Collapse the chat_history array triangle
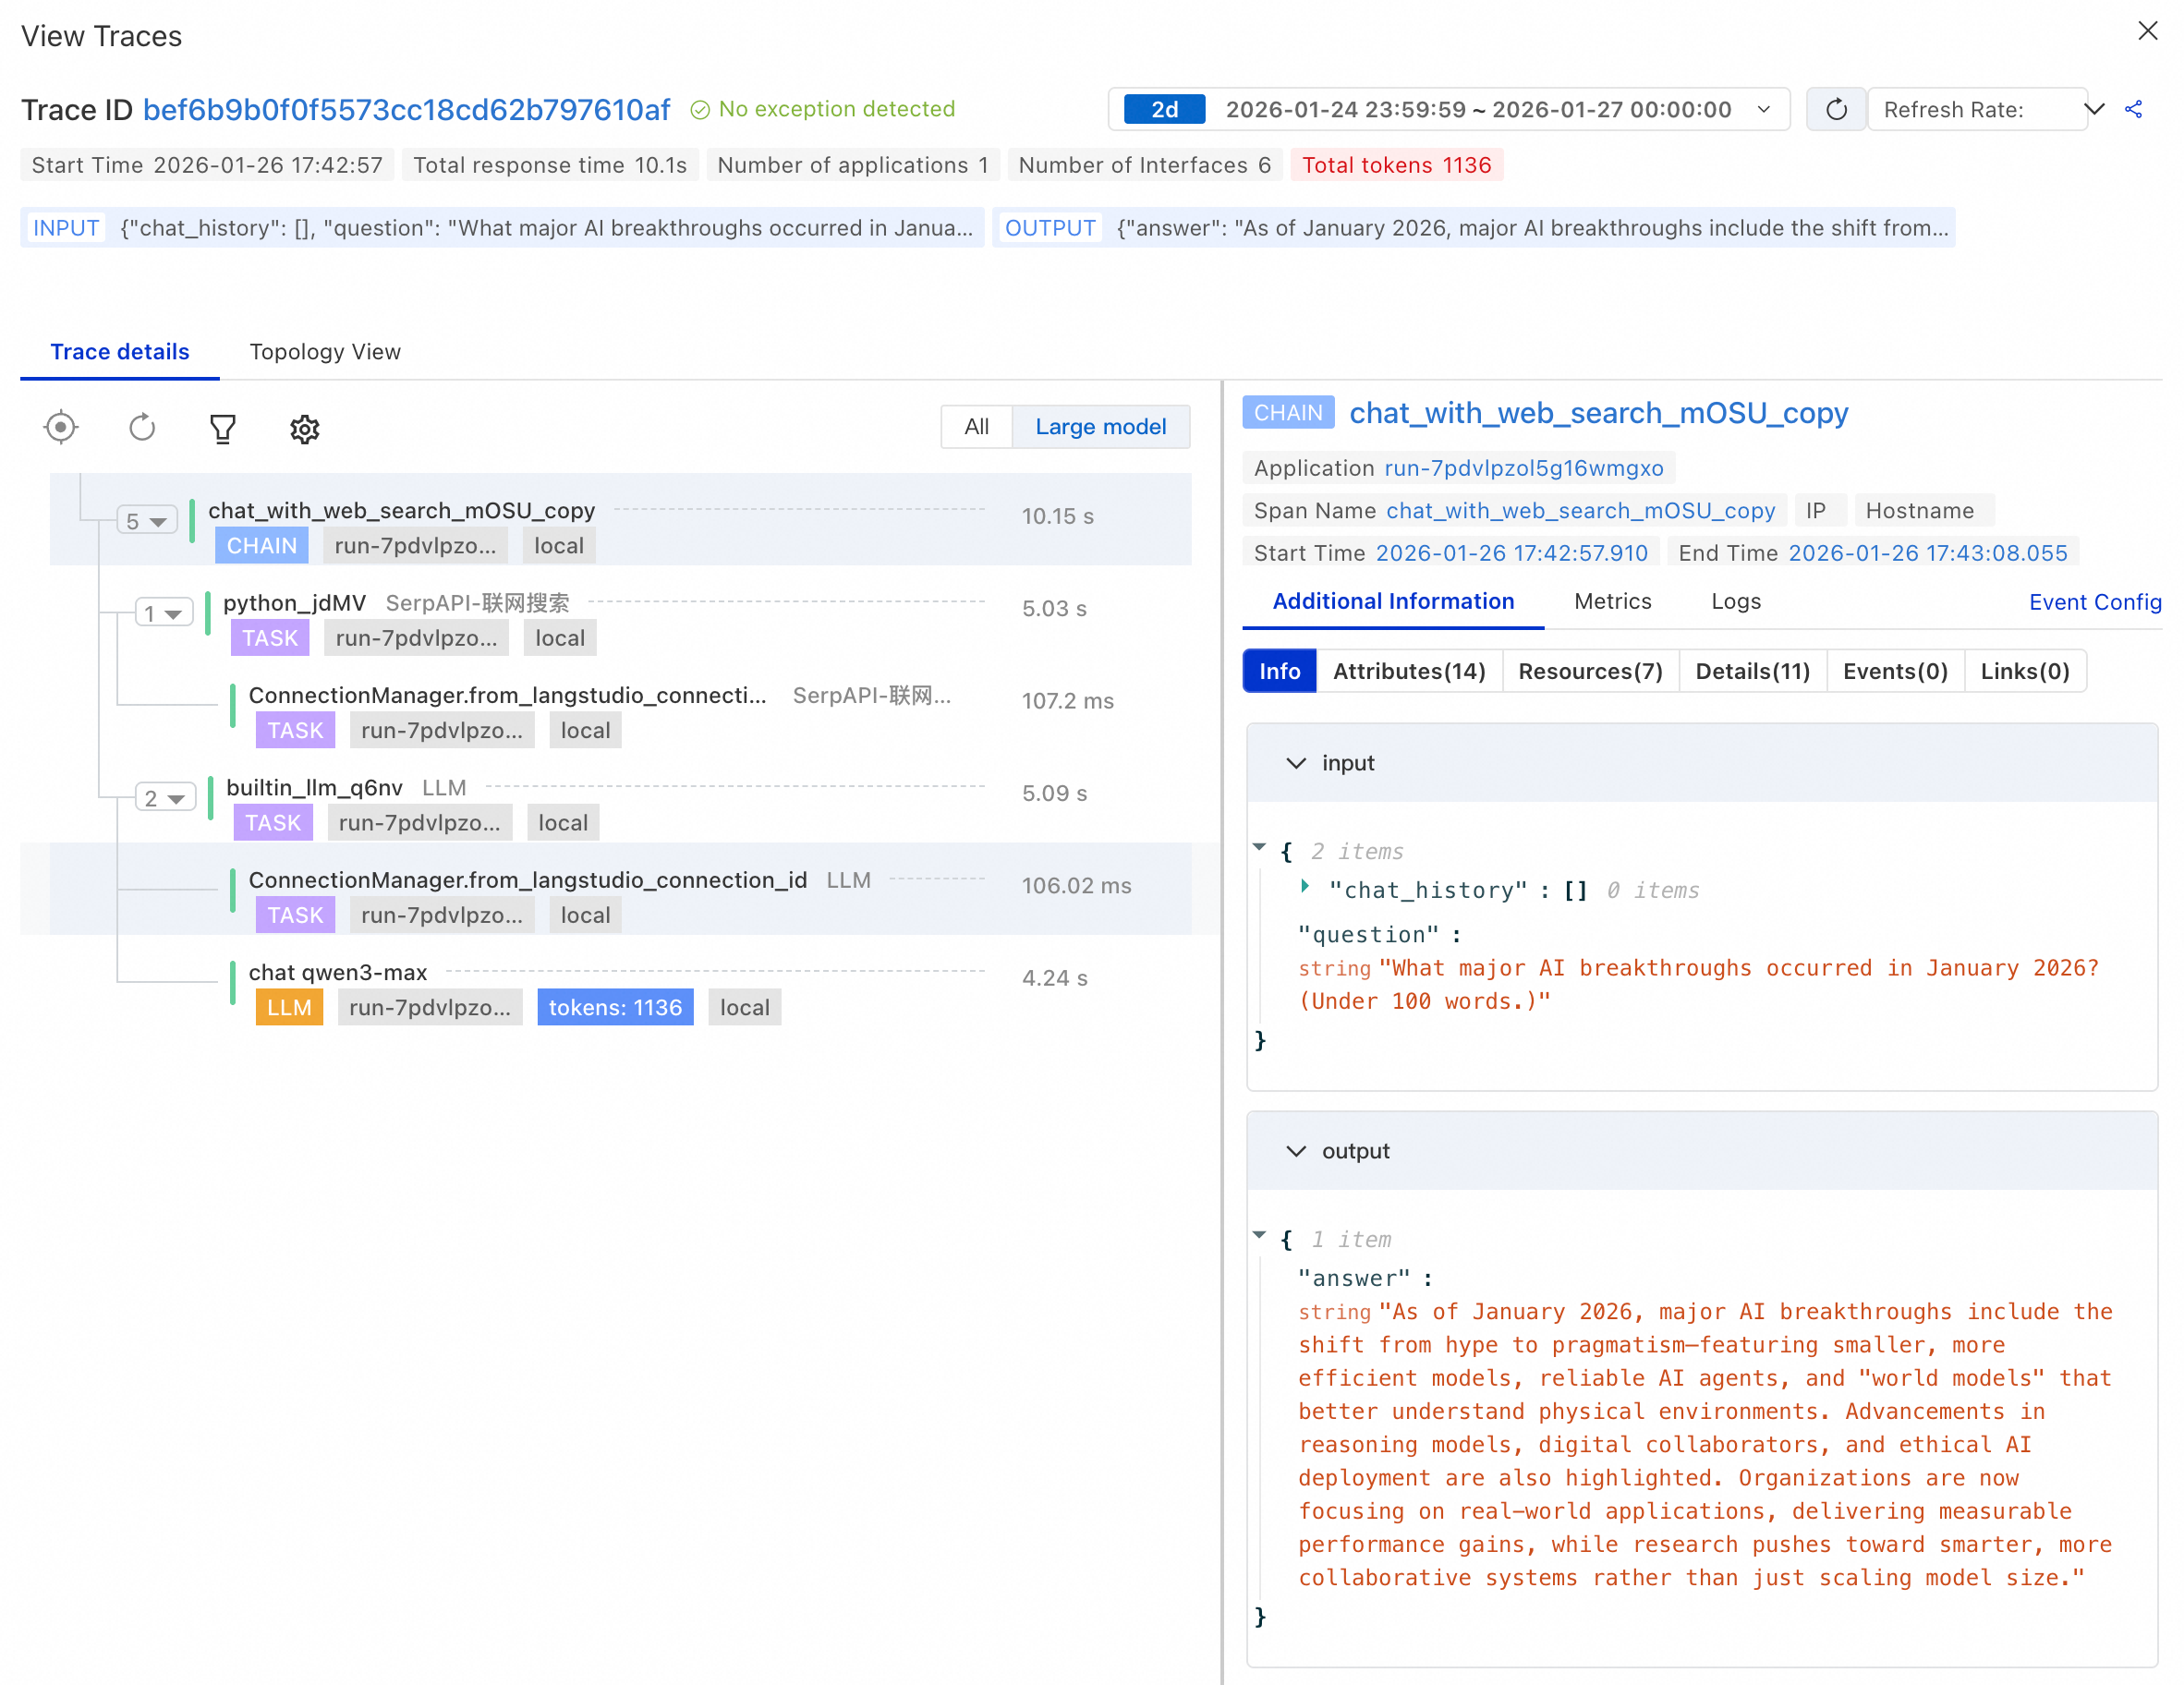2184x1685 pixels. pos(1305,887)
